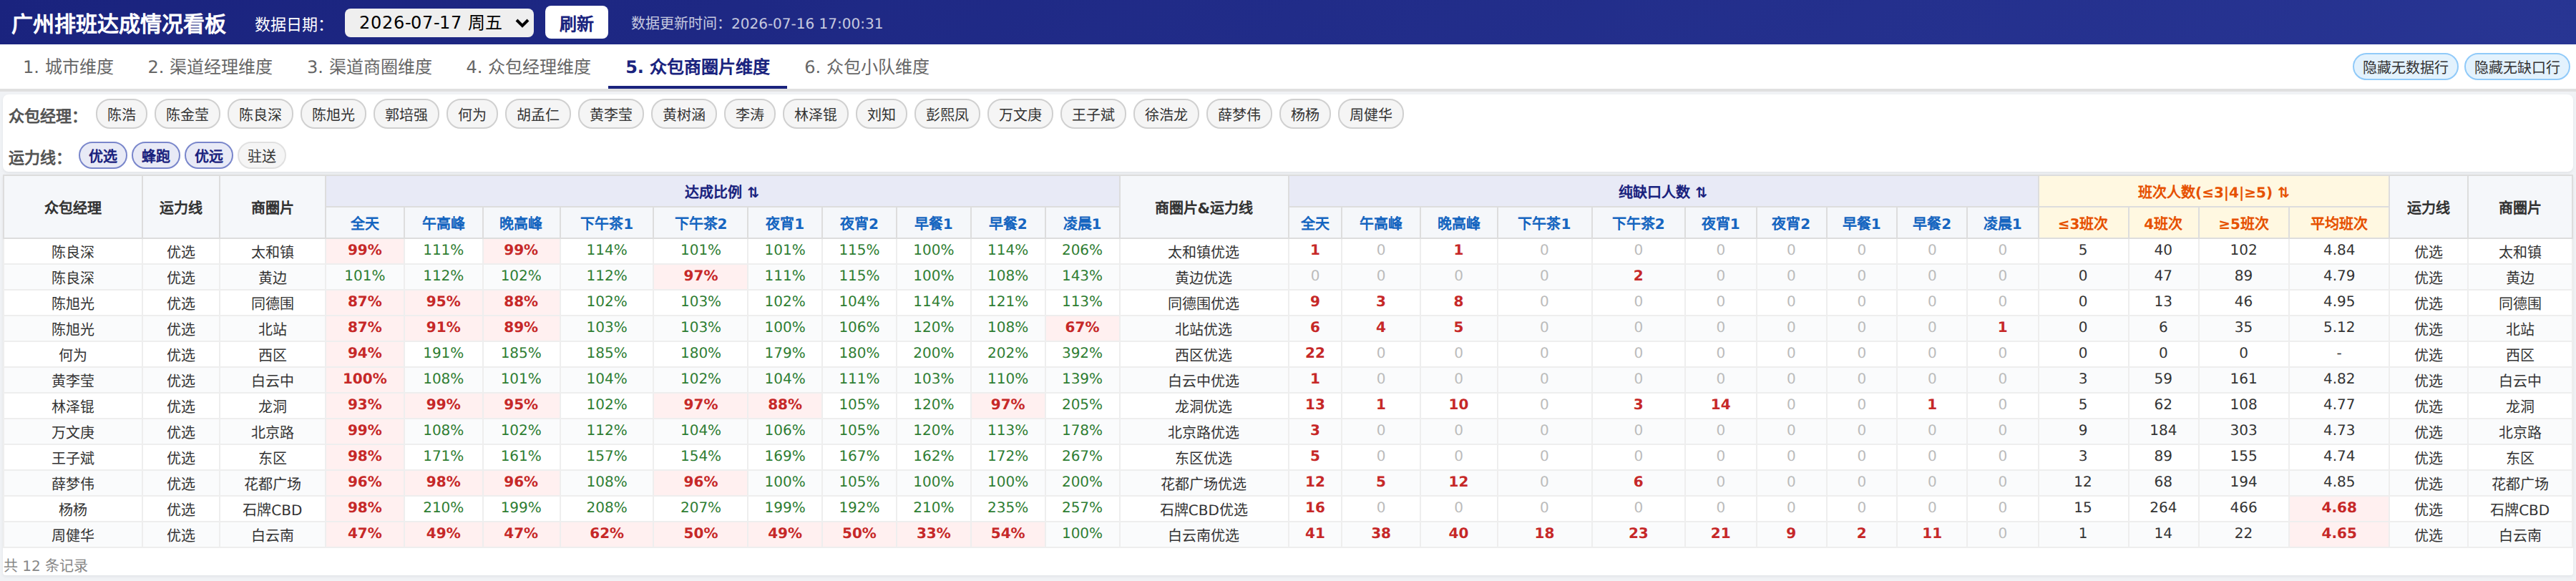
Task: Sort by 班次人数 using its arrow icon
Action: (2283, 192)
